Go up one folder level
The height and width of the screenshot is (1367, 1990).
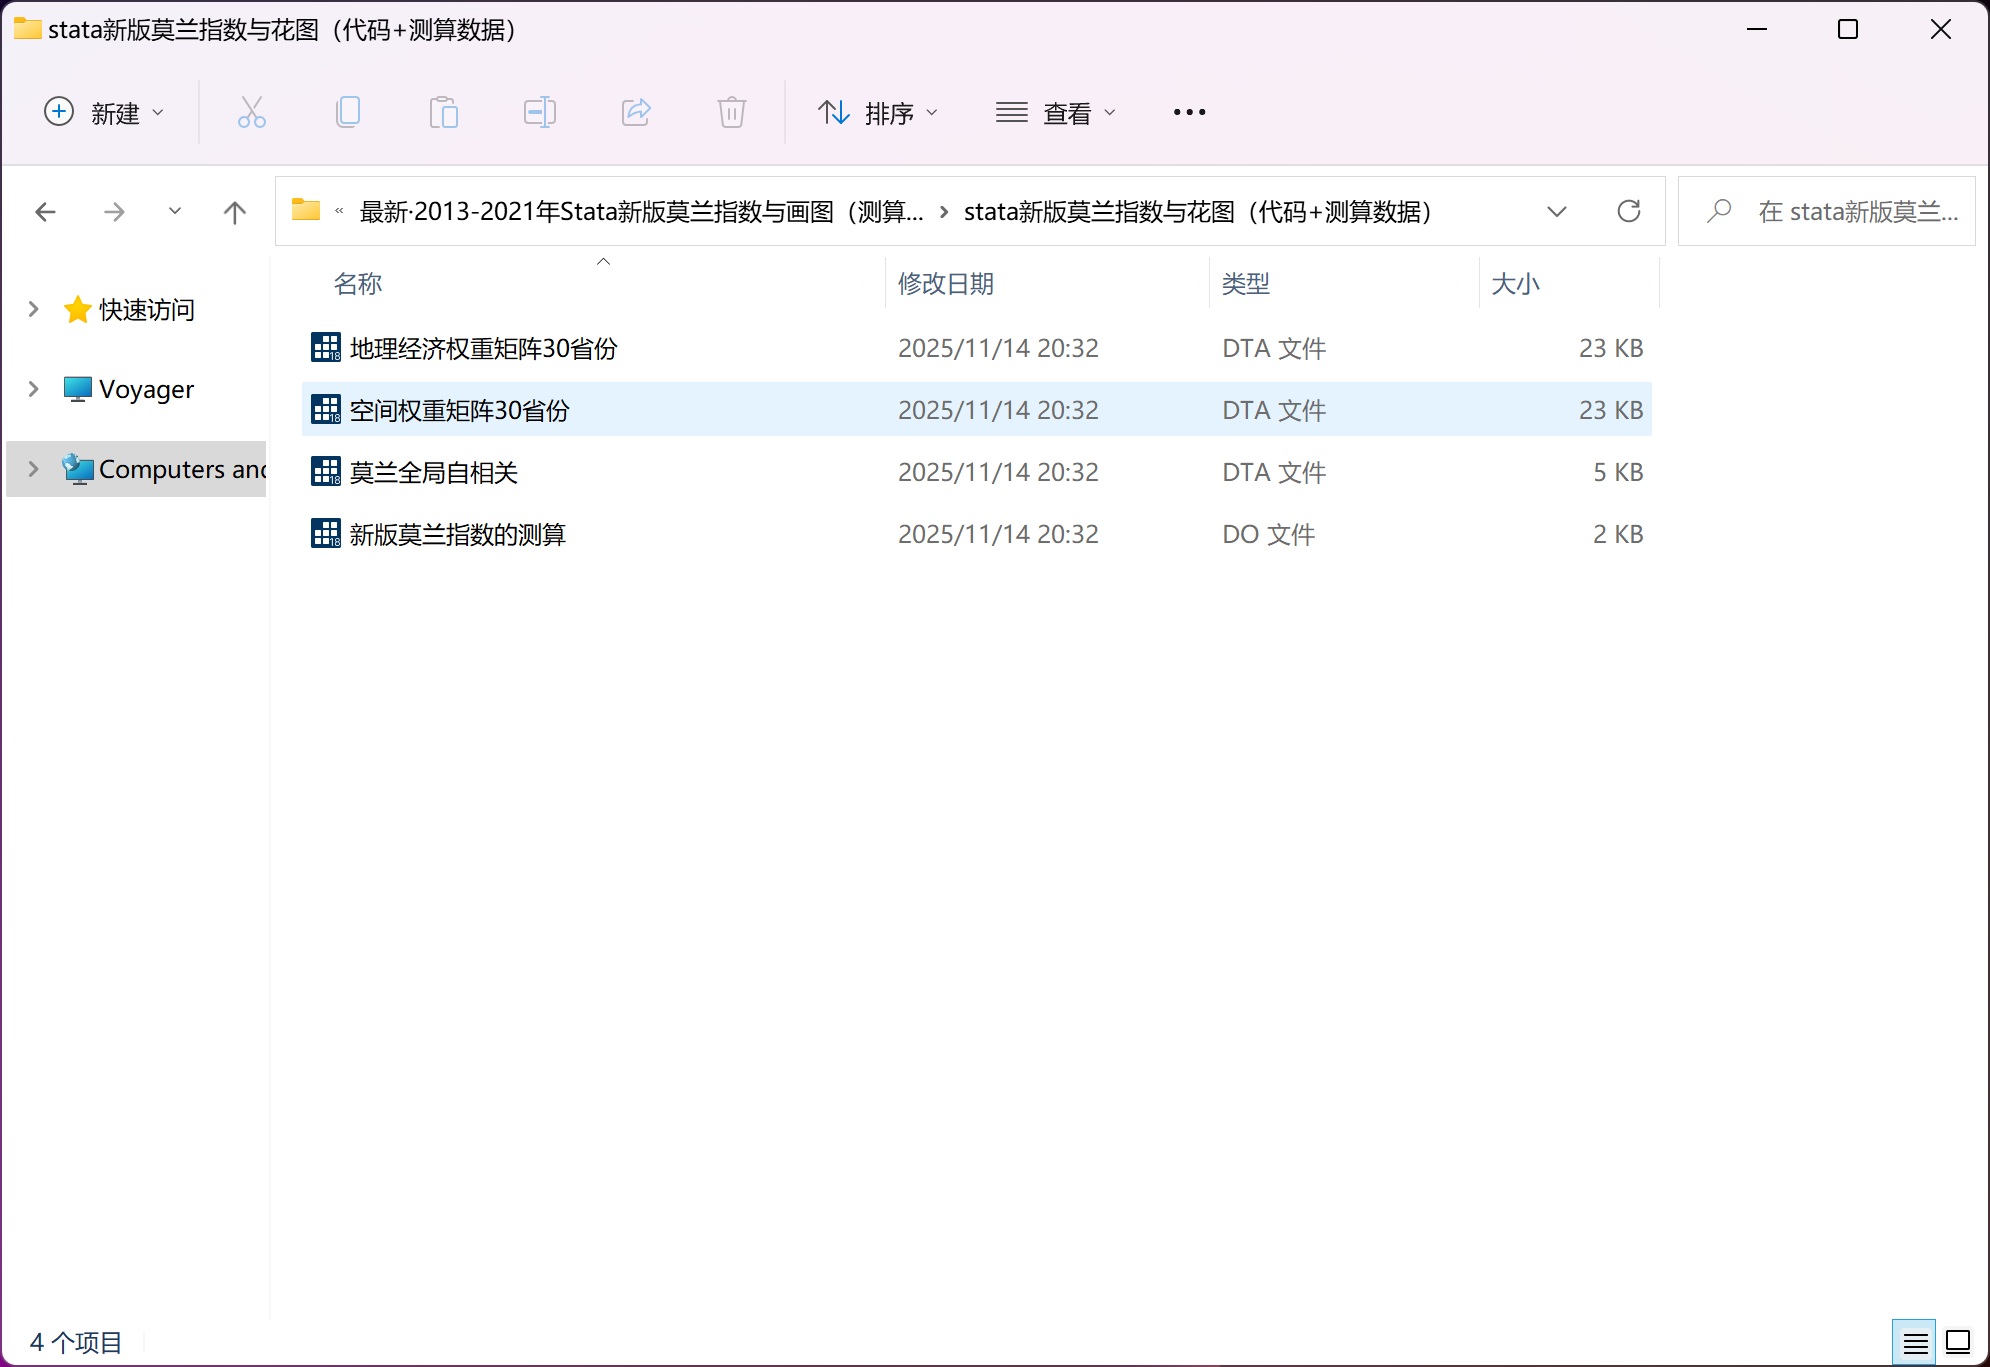(x=234, y=212)
